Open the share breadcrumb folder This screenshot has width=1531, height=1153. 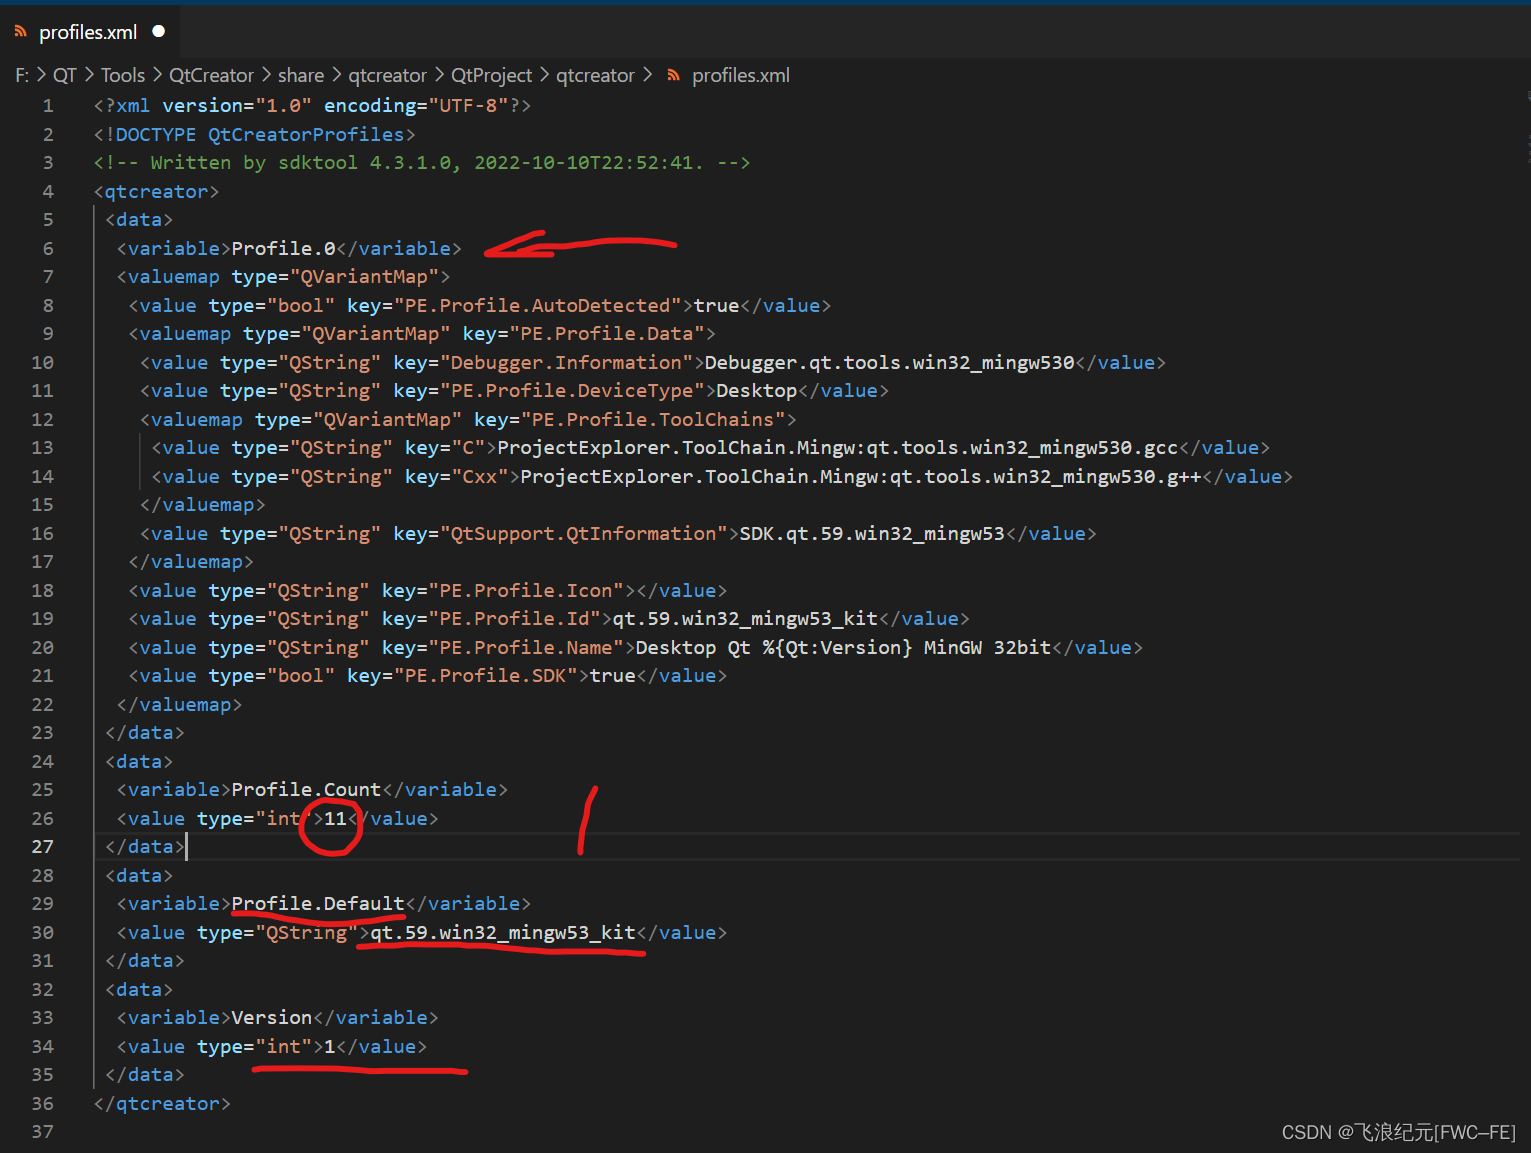point(301,76)
